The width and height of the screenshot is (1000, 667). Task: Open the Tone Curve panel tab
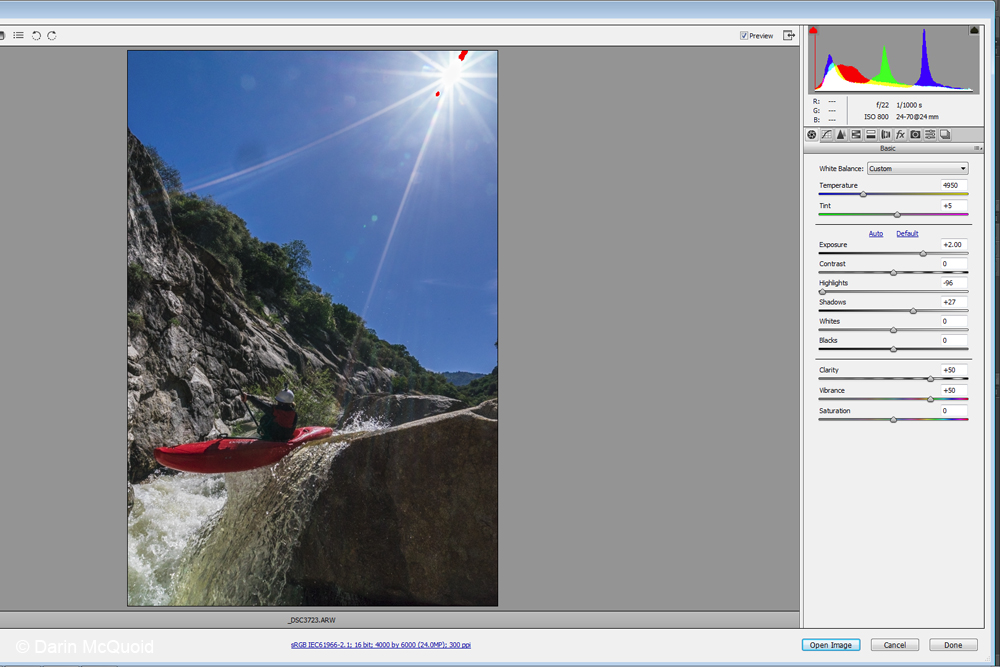pos(826,134)
